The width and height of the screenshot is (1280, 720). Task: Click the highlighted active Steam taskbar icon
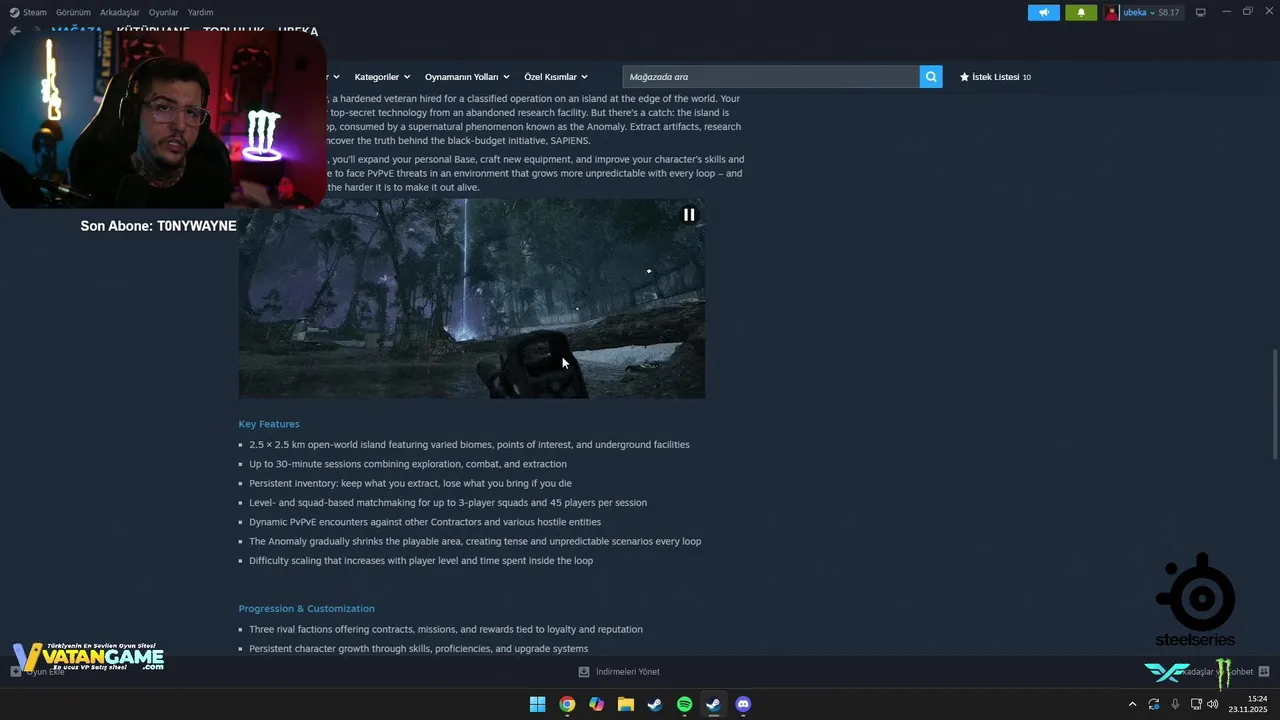click(x=713, y=704)
